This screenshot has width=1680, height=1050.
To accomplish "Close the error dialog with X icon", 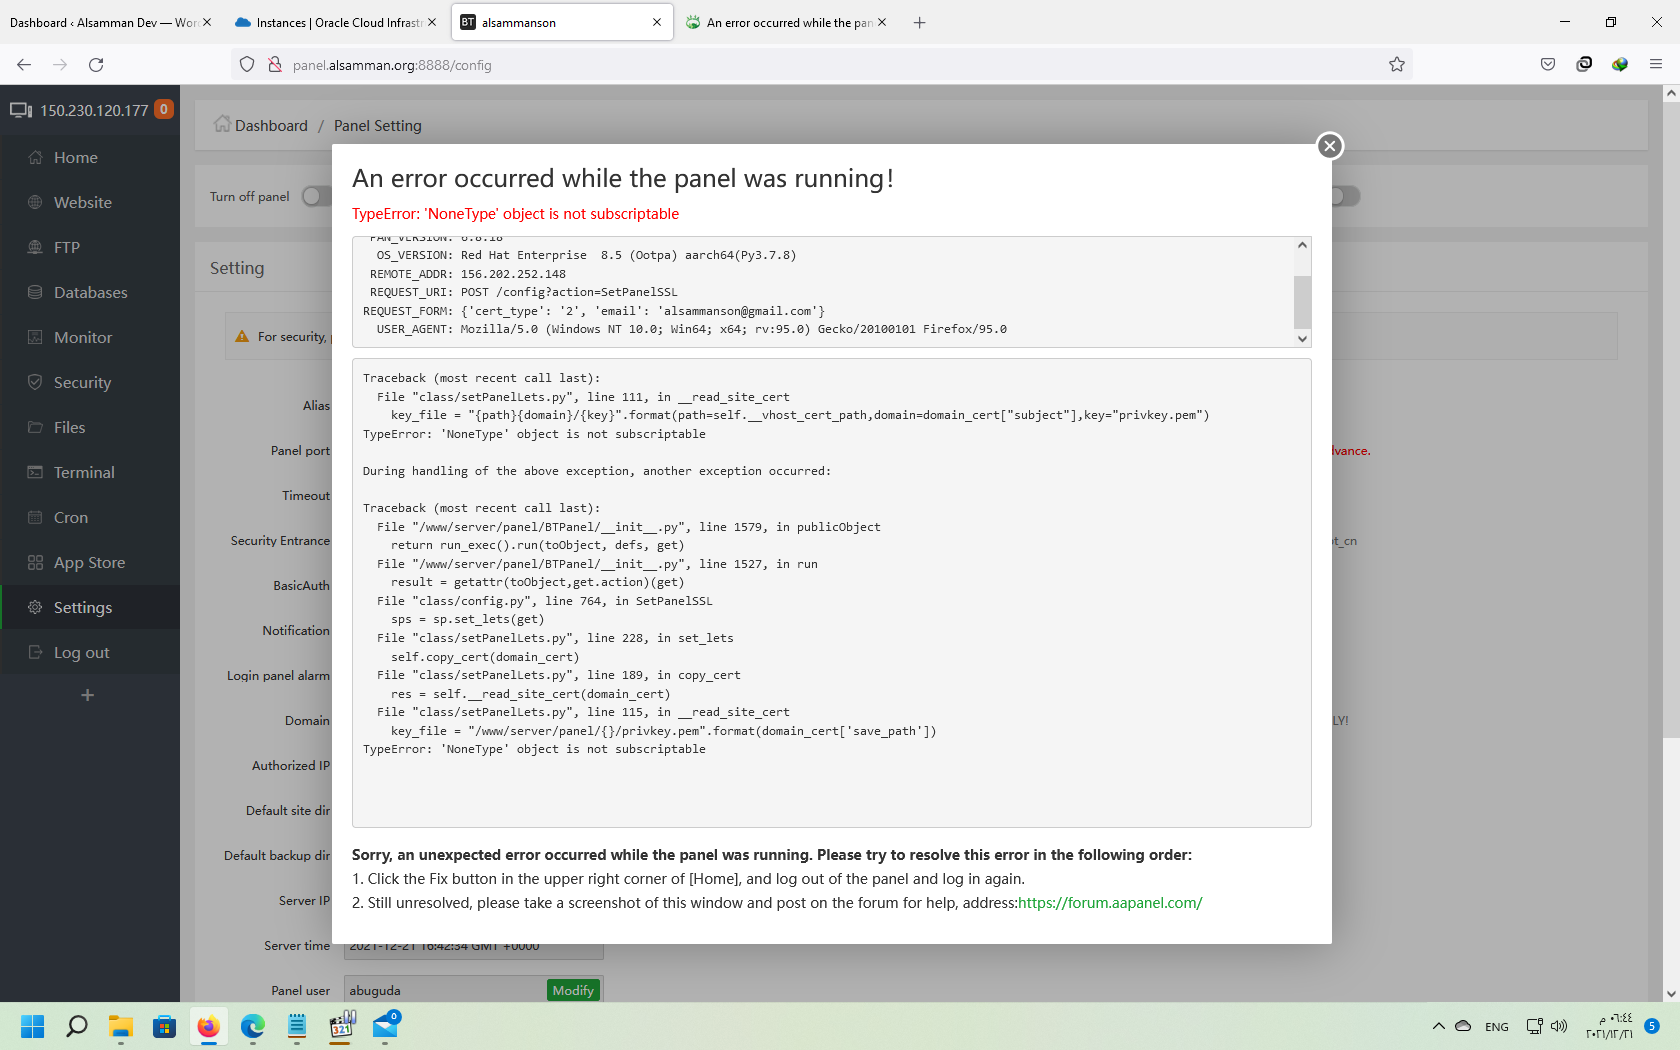I will 1329,146.
